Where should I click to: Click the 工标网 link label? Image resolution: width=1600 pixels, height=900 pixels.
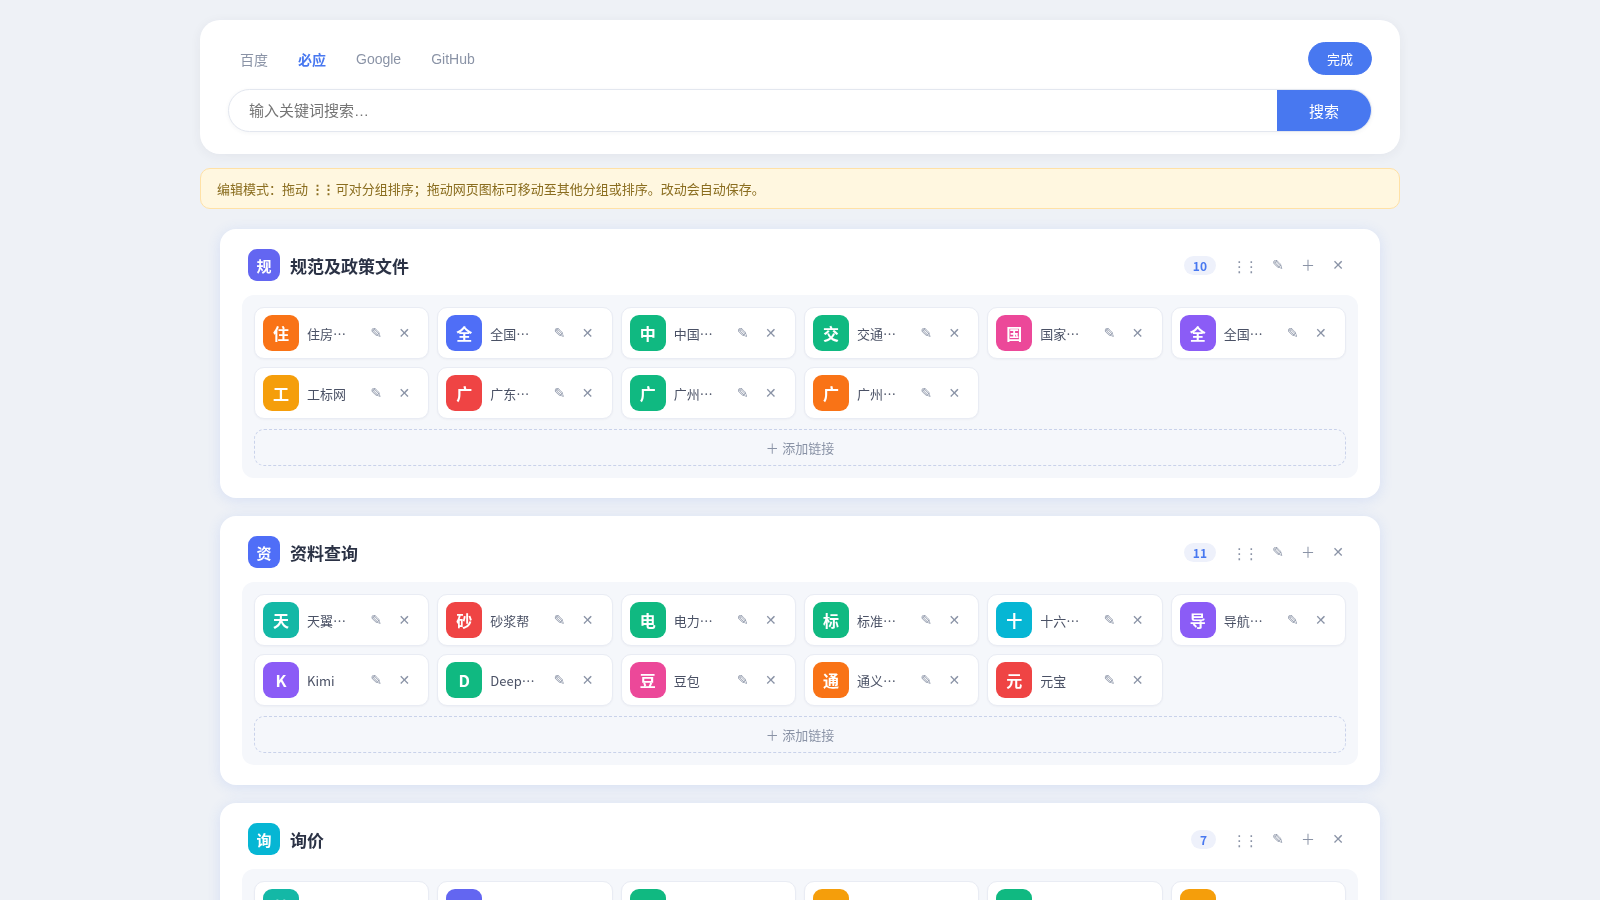point(326,394)
